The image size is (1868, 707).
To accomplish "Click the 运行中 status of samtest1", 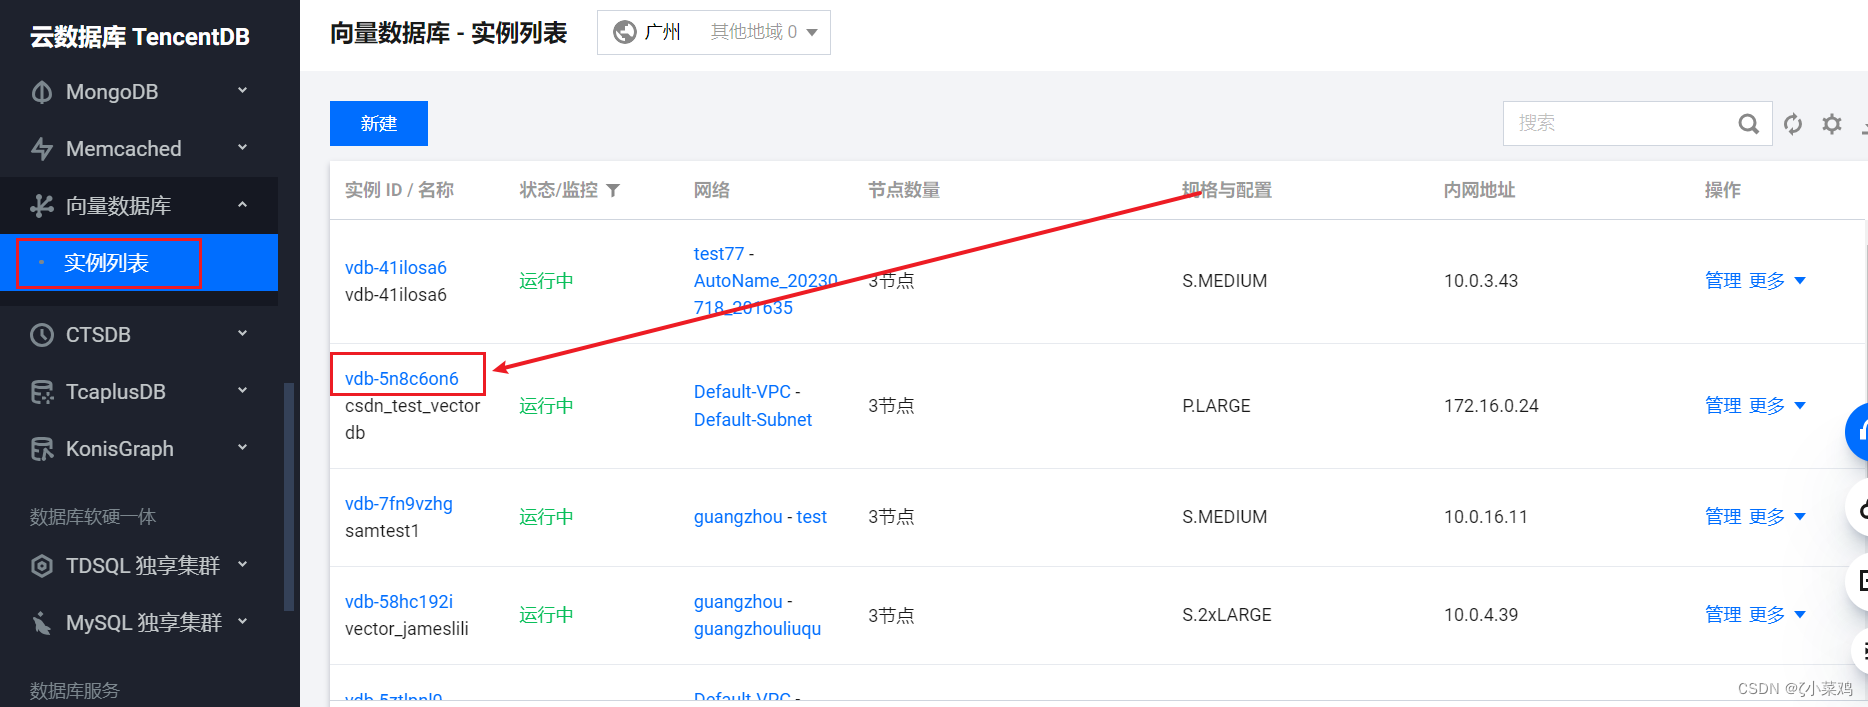I will (x=546, y=517).
